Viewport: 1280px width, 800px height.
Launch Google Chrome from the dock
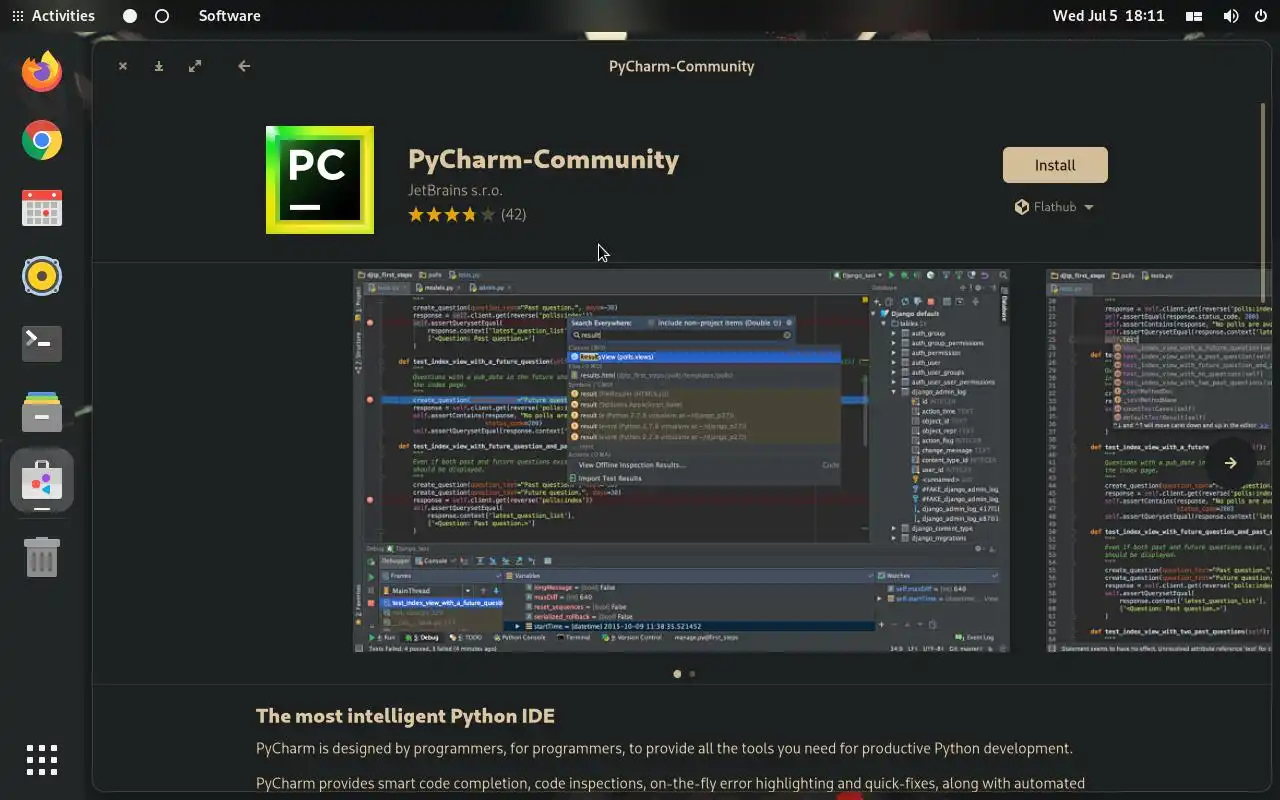(x=41, y=140)
